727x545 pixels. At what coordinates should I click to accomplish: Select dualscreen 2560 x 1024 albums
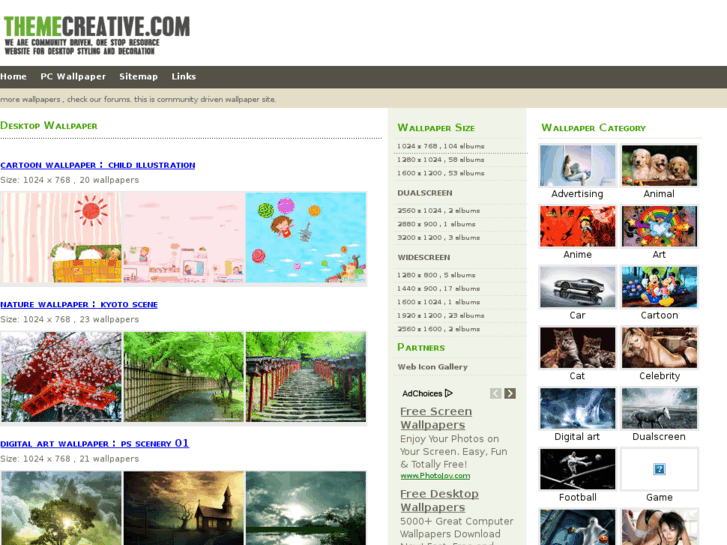438,211
